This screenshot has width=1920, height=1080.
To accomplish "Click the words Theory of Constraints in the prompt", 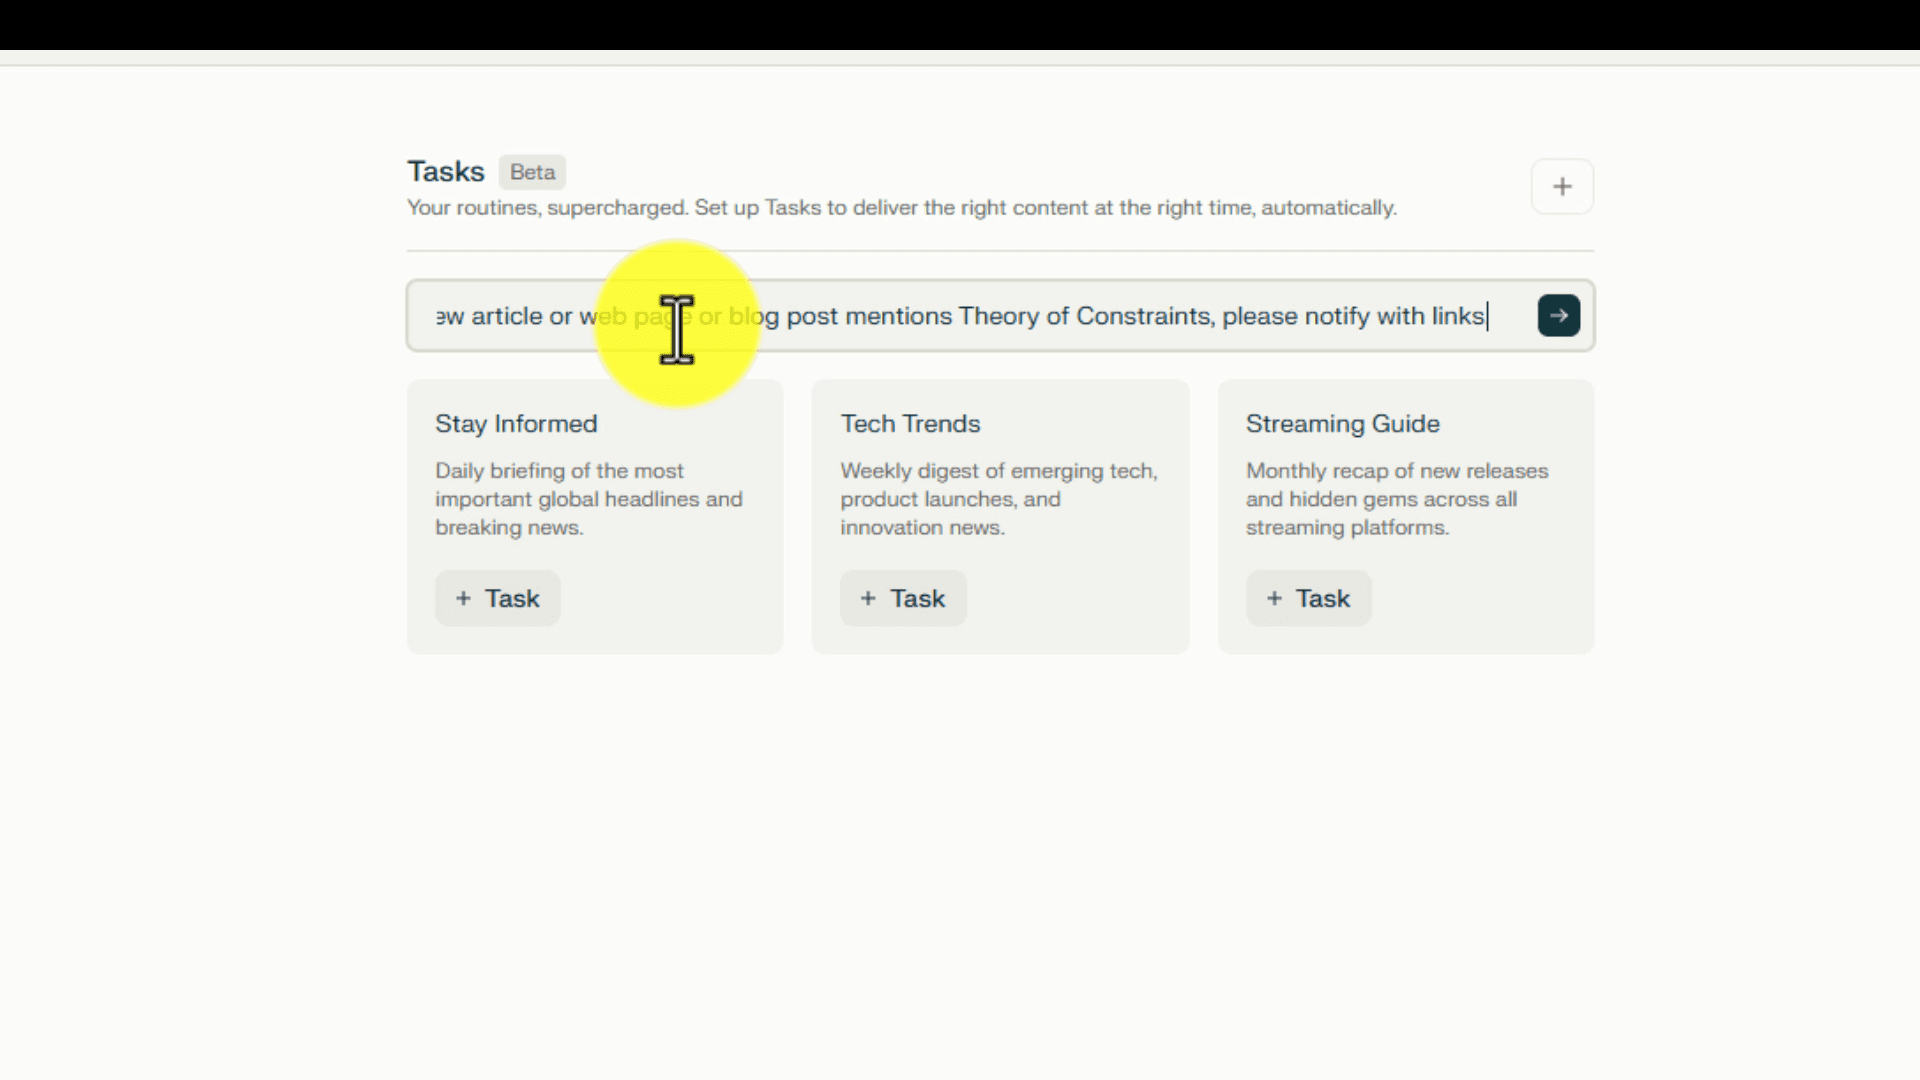I will 1085,317.
